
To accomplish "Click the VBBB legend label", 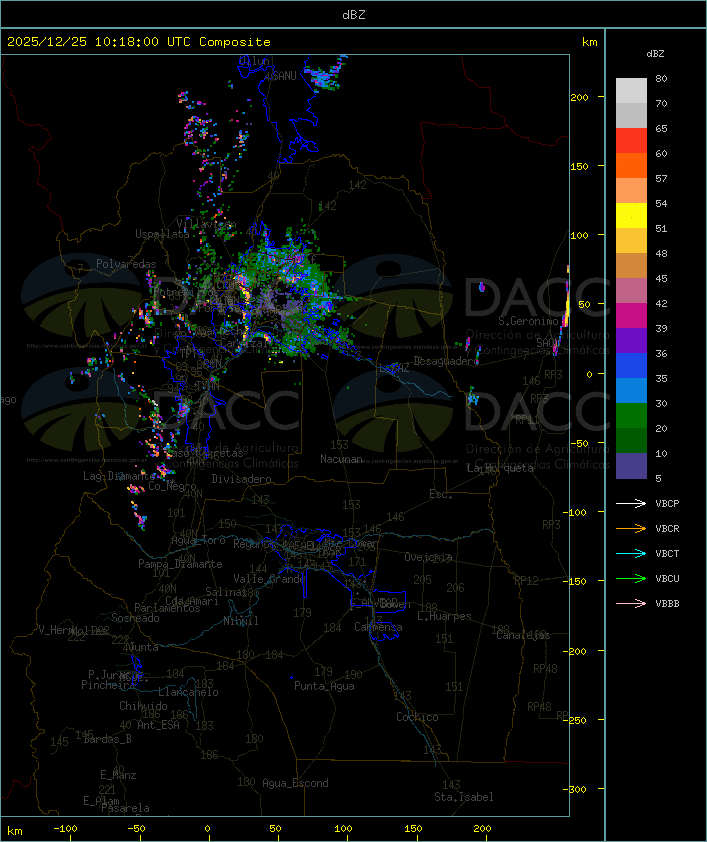I will click(x=667, y=604).
